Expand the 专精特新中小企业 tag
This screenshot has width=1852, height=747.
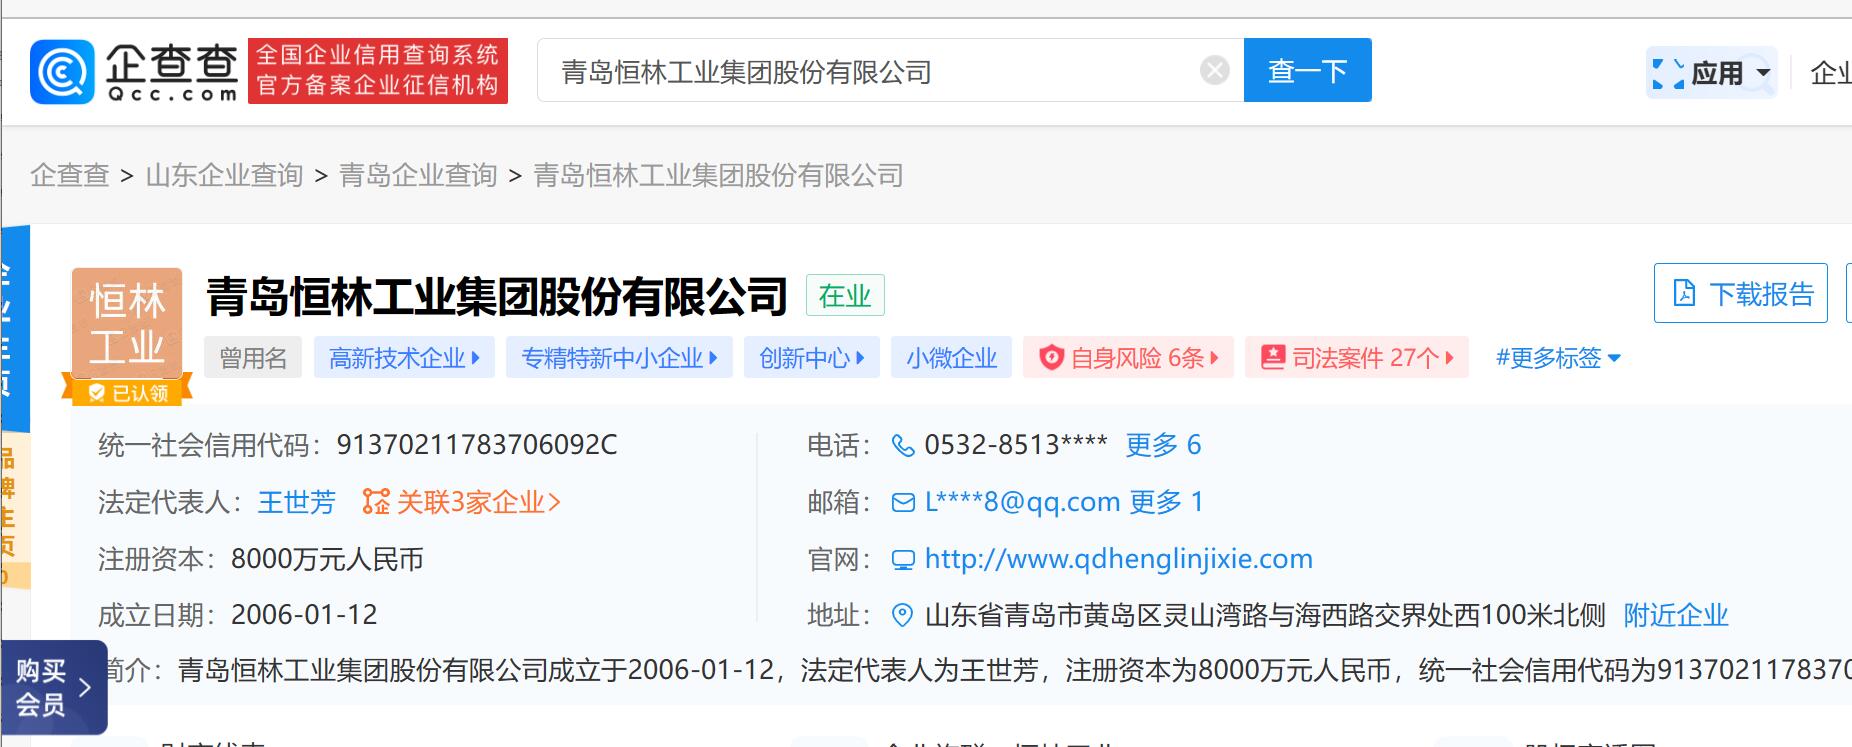point(619,358)
